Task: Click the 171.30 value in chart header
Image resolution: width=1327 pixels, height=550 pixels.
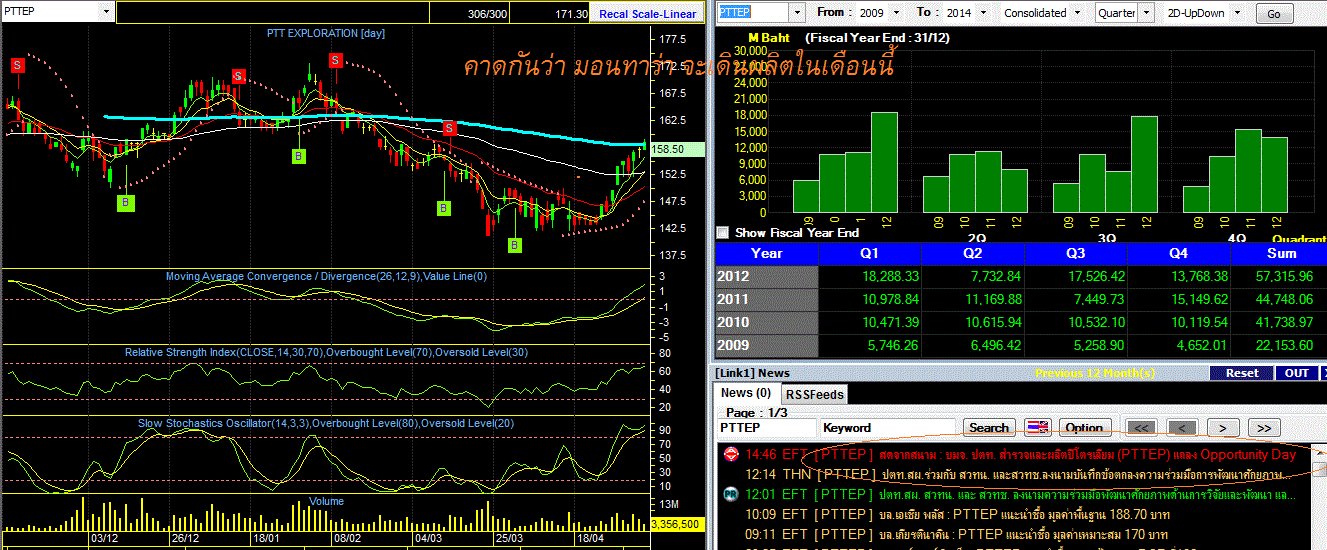Action: (570, 14)
